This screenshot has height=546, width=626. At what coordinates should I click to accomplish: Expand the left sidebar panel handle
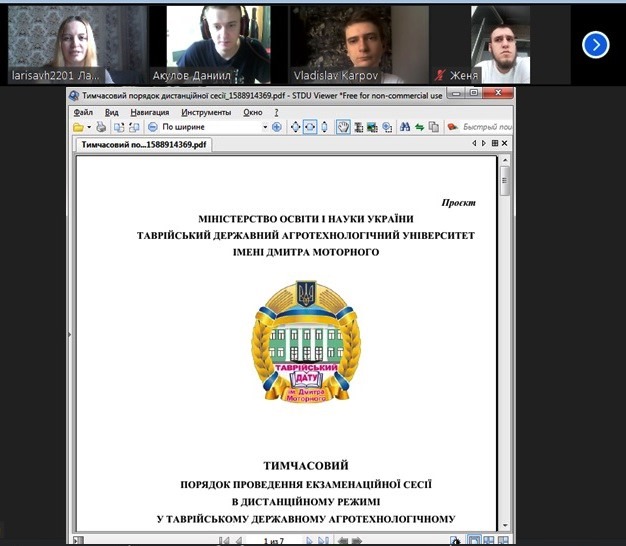pyautogui.click(x=69, y=334)
